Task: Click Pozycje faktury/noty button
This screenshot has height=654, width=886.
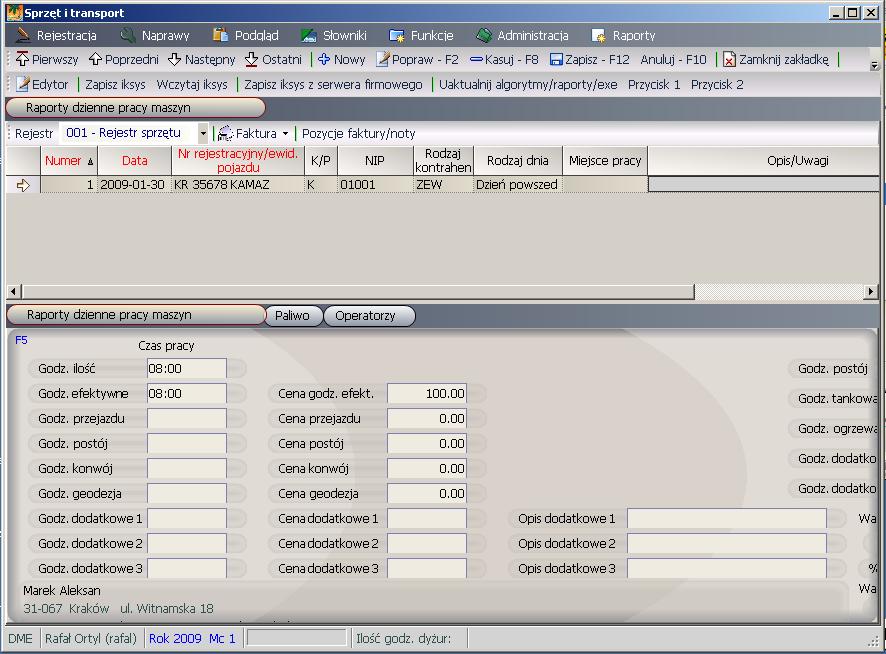Action: click(x=359, y=134)
